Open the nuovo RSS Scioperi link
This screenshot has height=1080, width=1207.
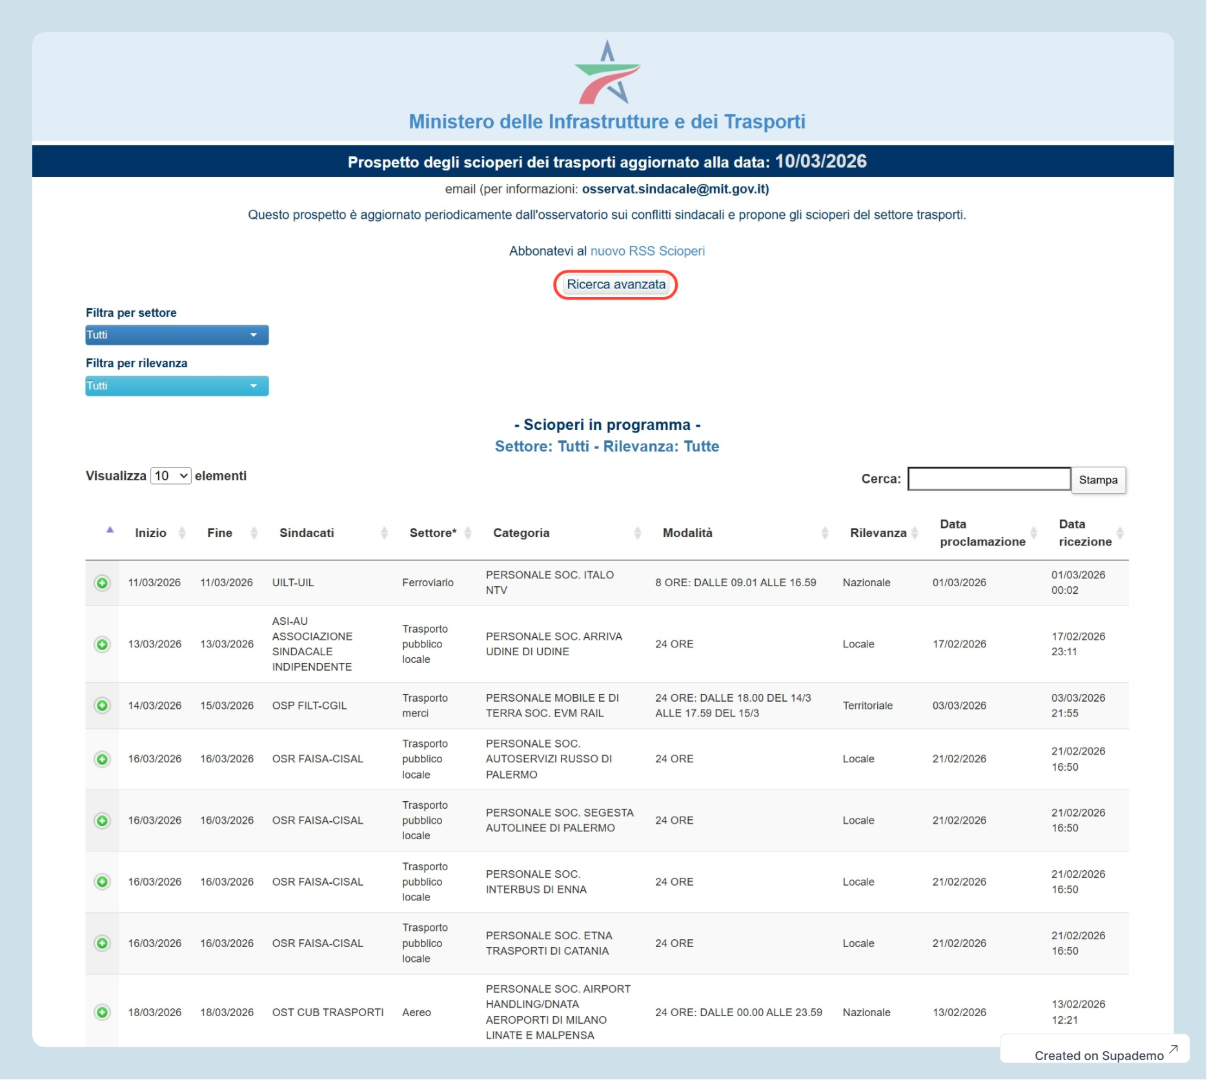click(648, 251)
